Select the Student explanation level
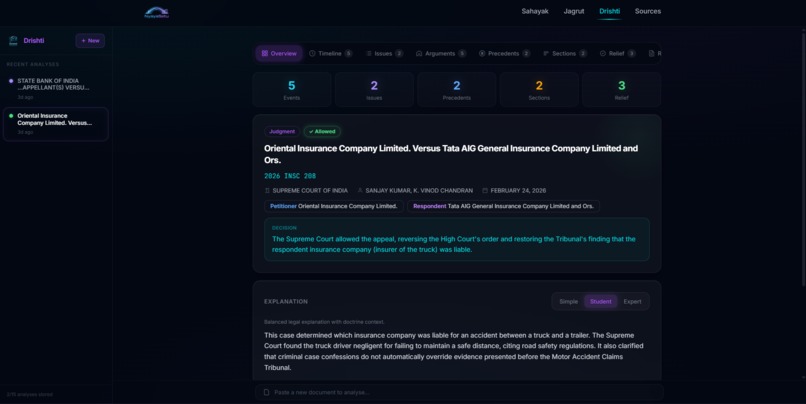Image resolution: width=806 pixels, height=404 pixels. [x=600, y=302]
